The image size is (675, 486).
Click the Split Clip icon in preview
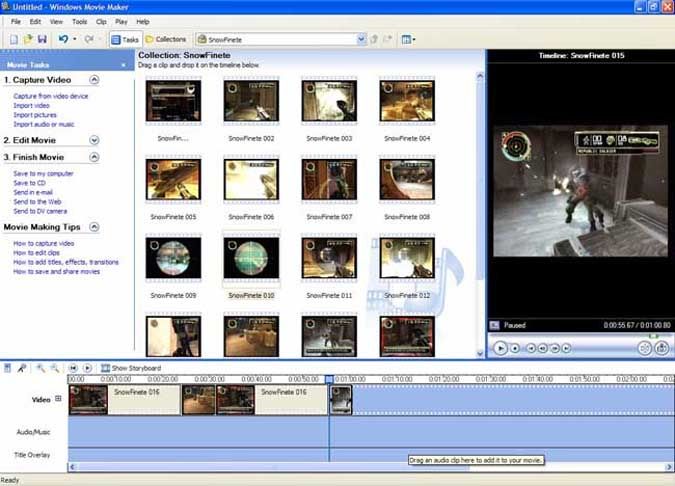(645, 348)
